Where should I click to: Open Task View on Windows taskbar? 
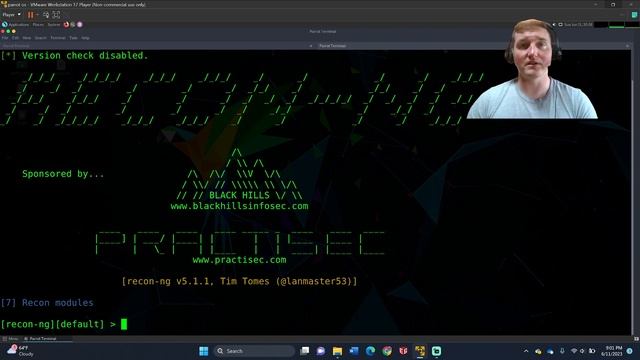pos(304,351)
